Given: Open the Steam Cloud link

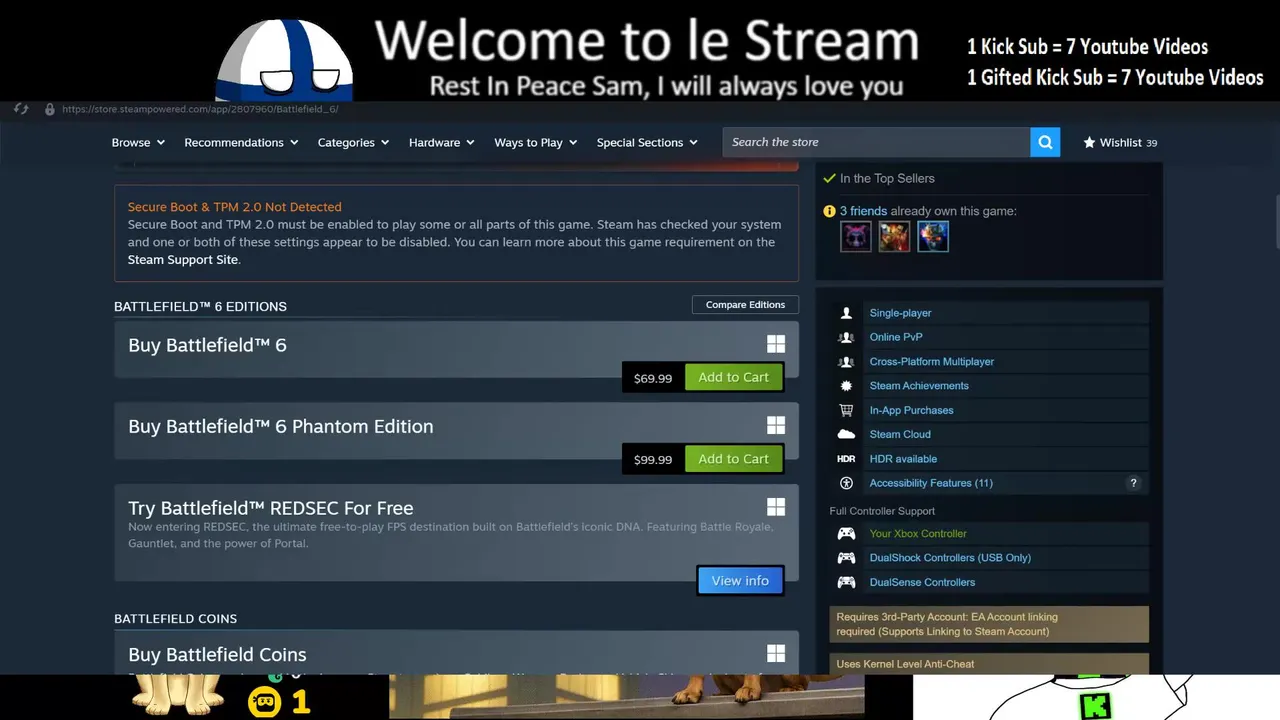Looking at the screenshot, I should coord(900,434).
